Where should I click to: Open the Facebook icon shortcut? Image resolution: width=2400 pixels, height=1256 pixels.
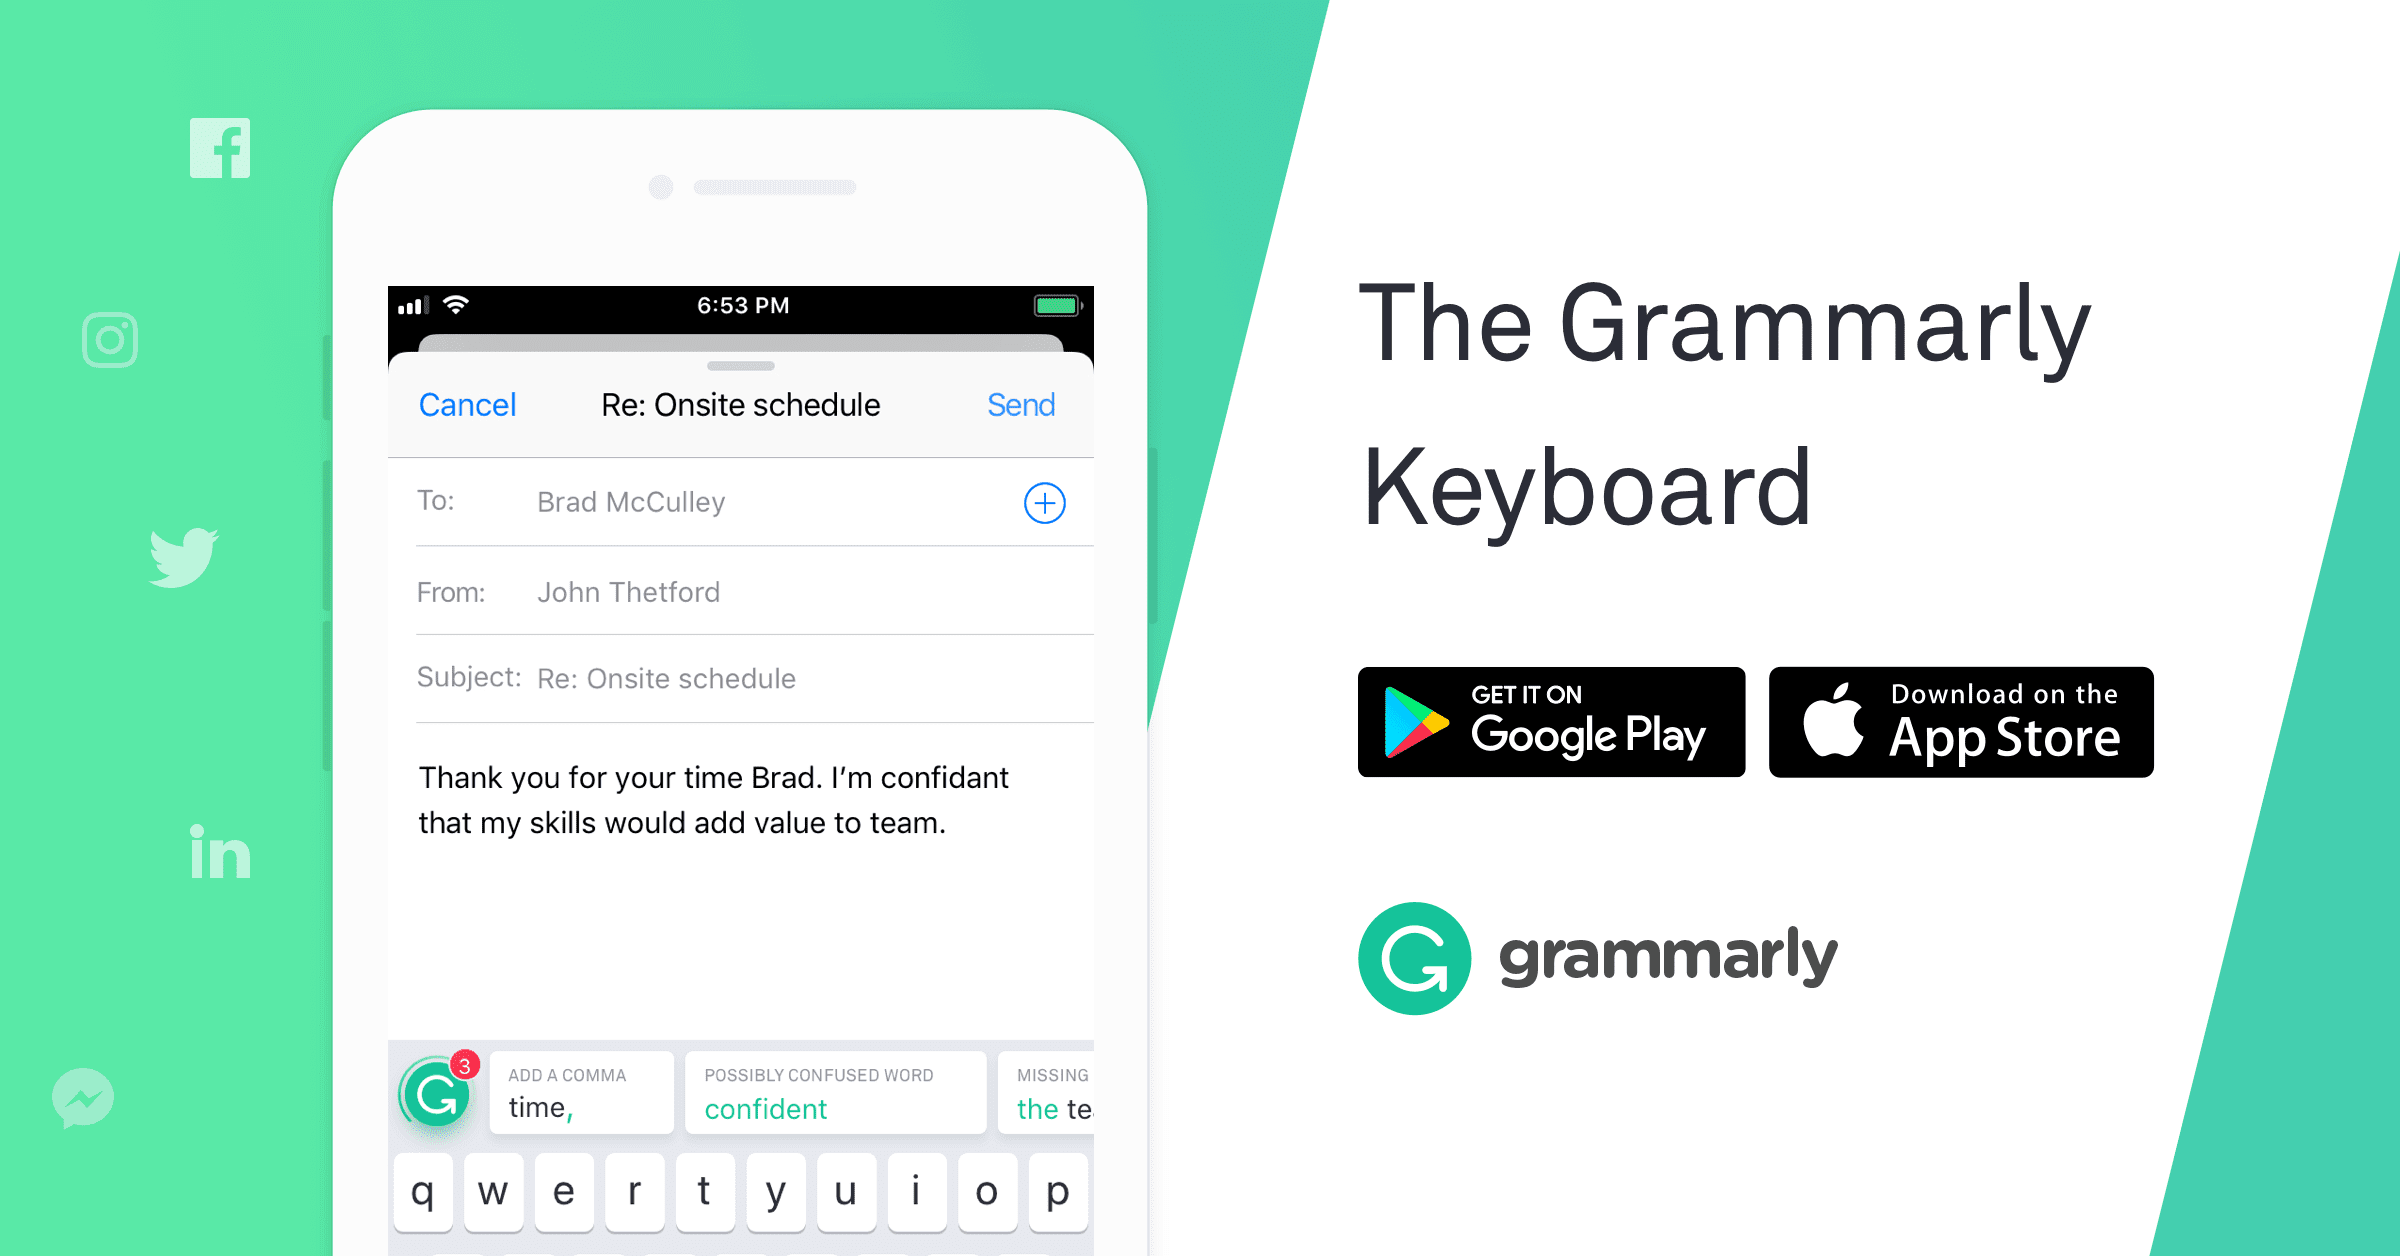[x=224, y=152]
